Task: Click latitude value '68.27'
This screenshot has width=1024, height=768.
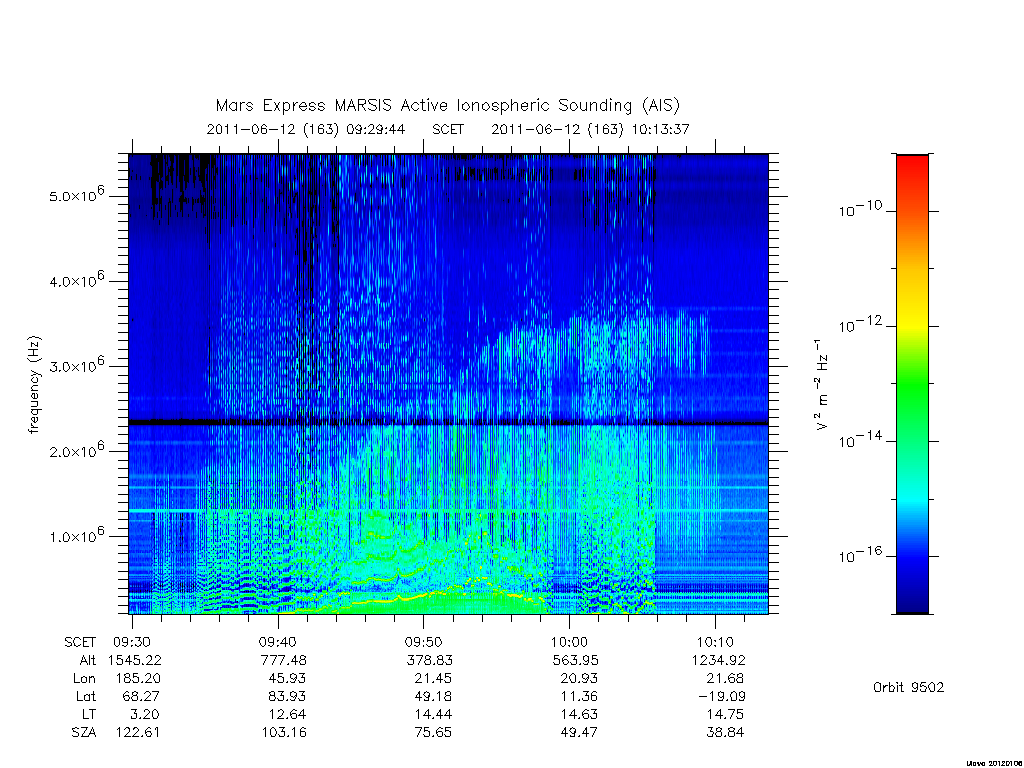Action: coord(141,696)
